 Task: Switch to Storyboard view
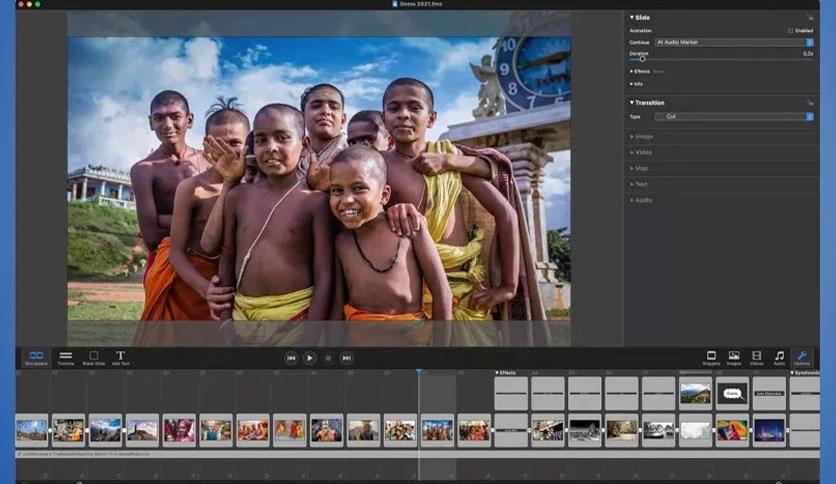tap(36, 358)
